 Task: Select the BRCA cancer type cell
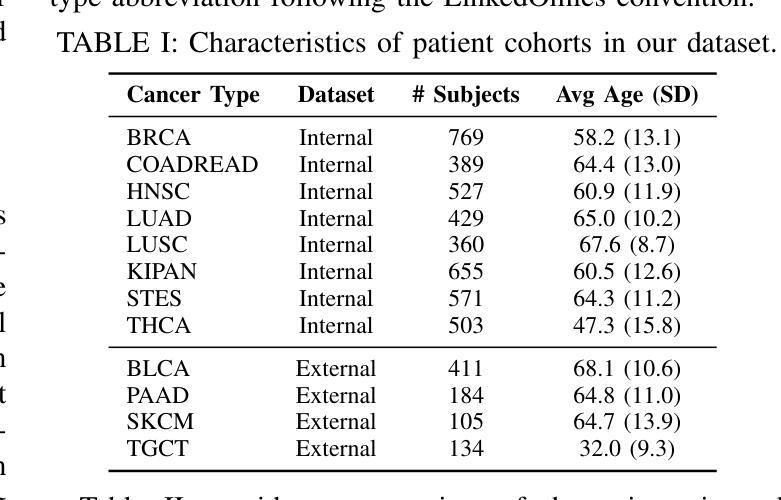tap(158, 138)
